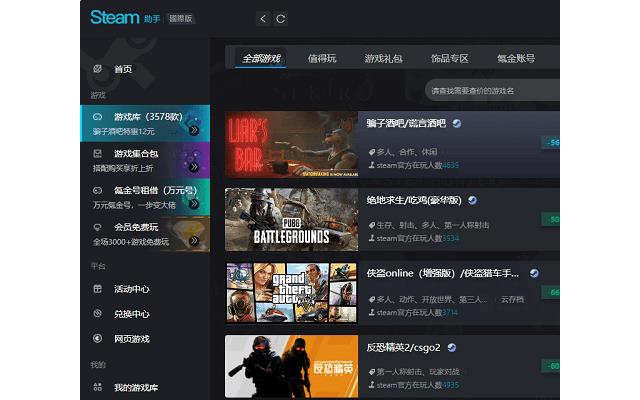Open the 游戏礼包 tab

pos(383,58)
